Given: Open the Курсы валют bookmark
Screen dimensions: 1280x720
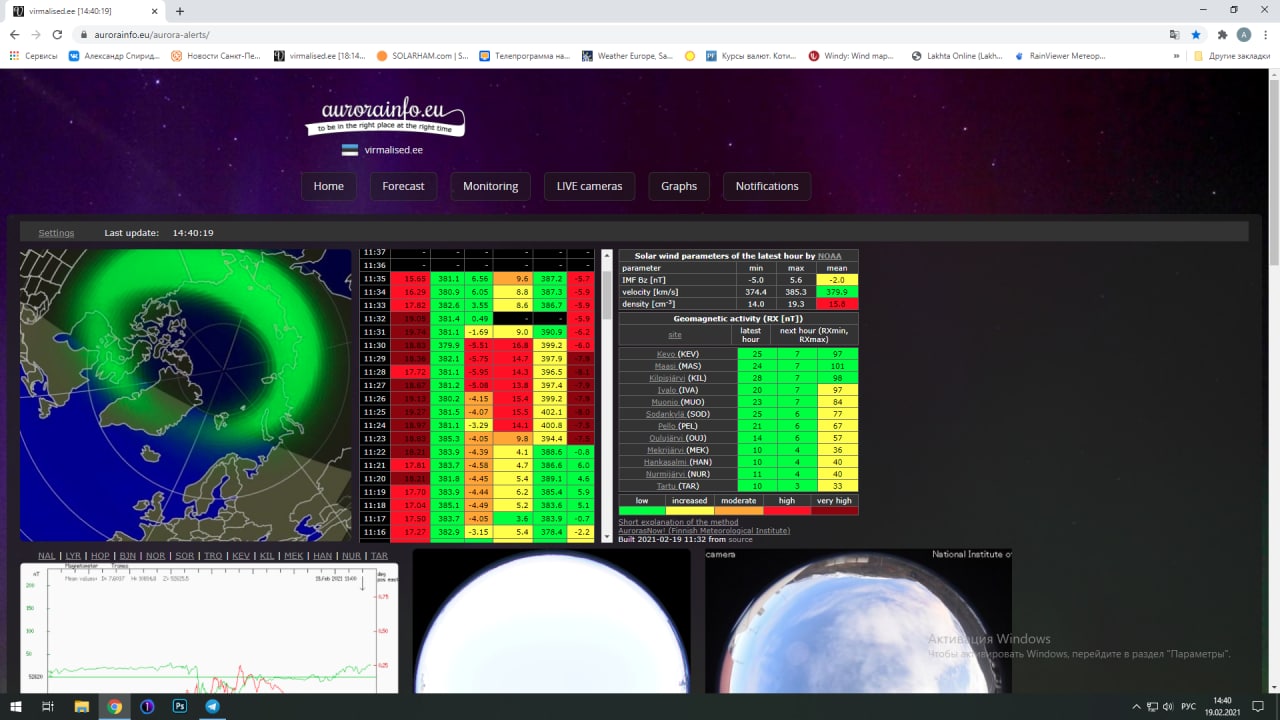Looking at the screenshot, I should (x=751, y=56).
